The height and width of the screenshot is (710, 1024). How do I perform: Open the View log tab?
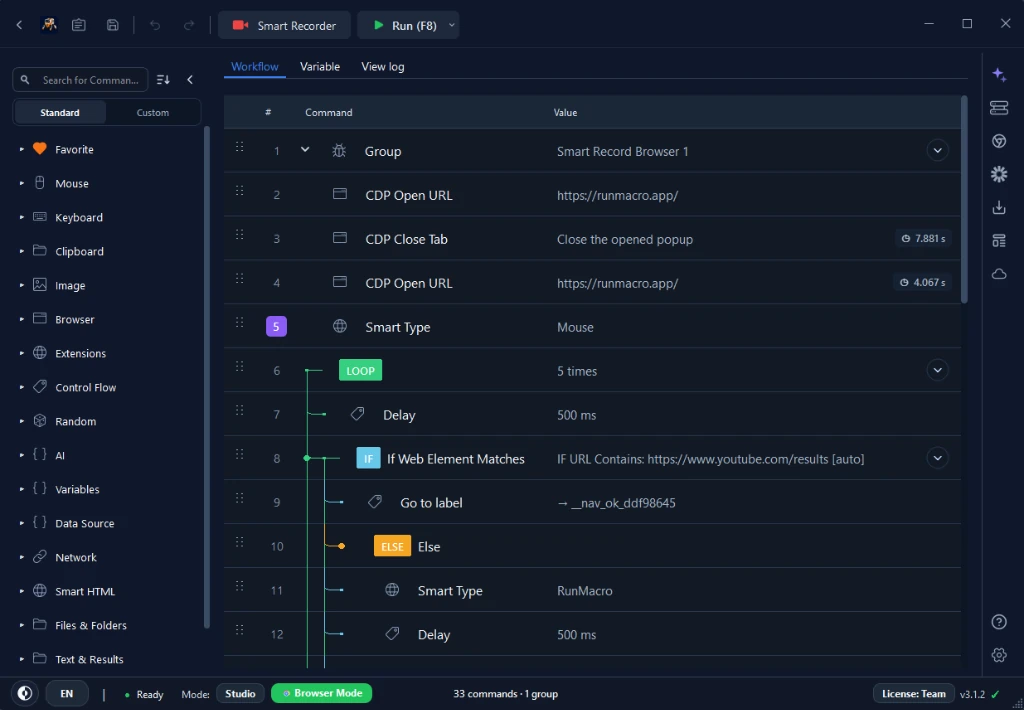pos(383,67)
